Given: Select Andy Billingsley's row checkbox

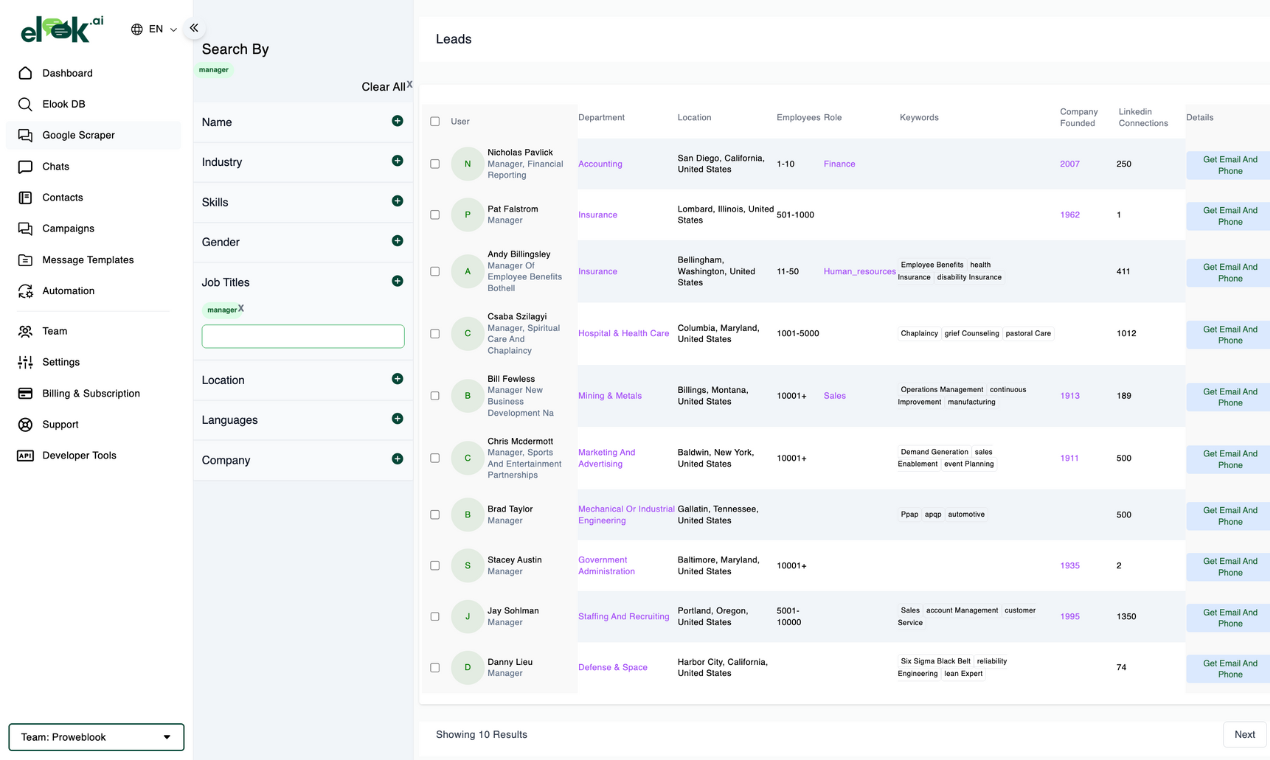Looking at the screenshot, I should click(435, 271).
